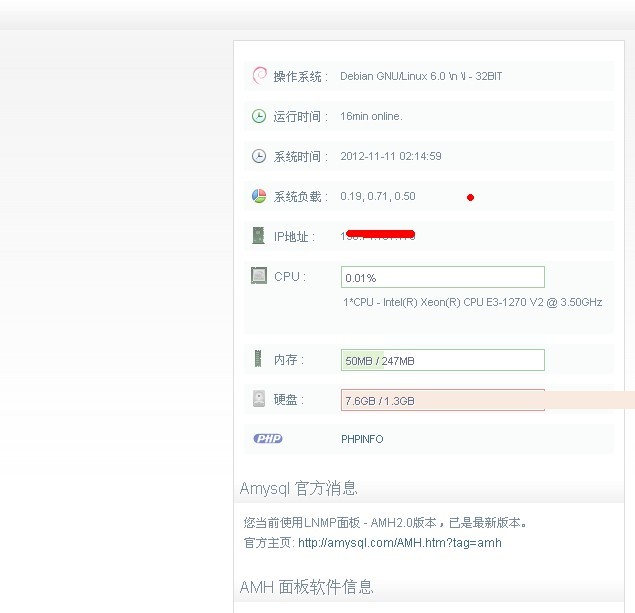This screenshot has width=635, height=613.
Task: Click the green clock icon beside 运行时间
Action: pos(259,116)
